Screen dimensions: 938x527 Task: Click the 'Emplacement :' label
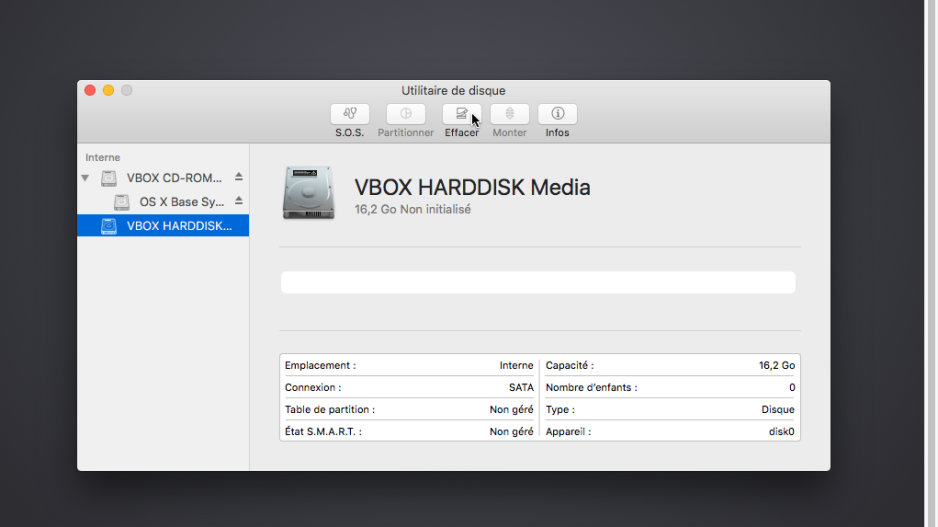click(320, 365)
